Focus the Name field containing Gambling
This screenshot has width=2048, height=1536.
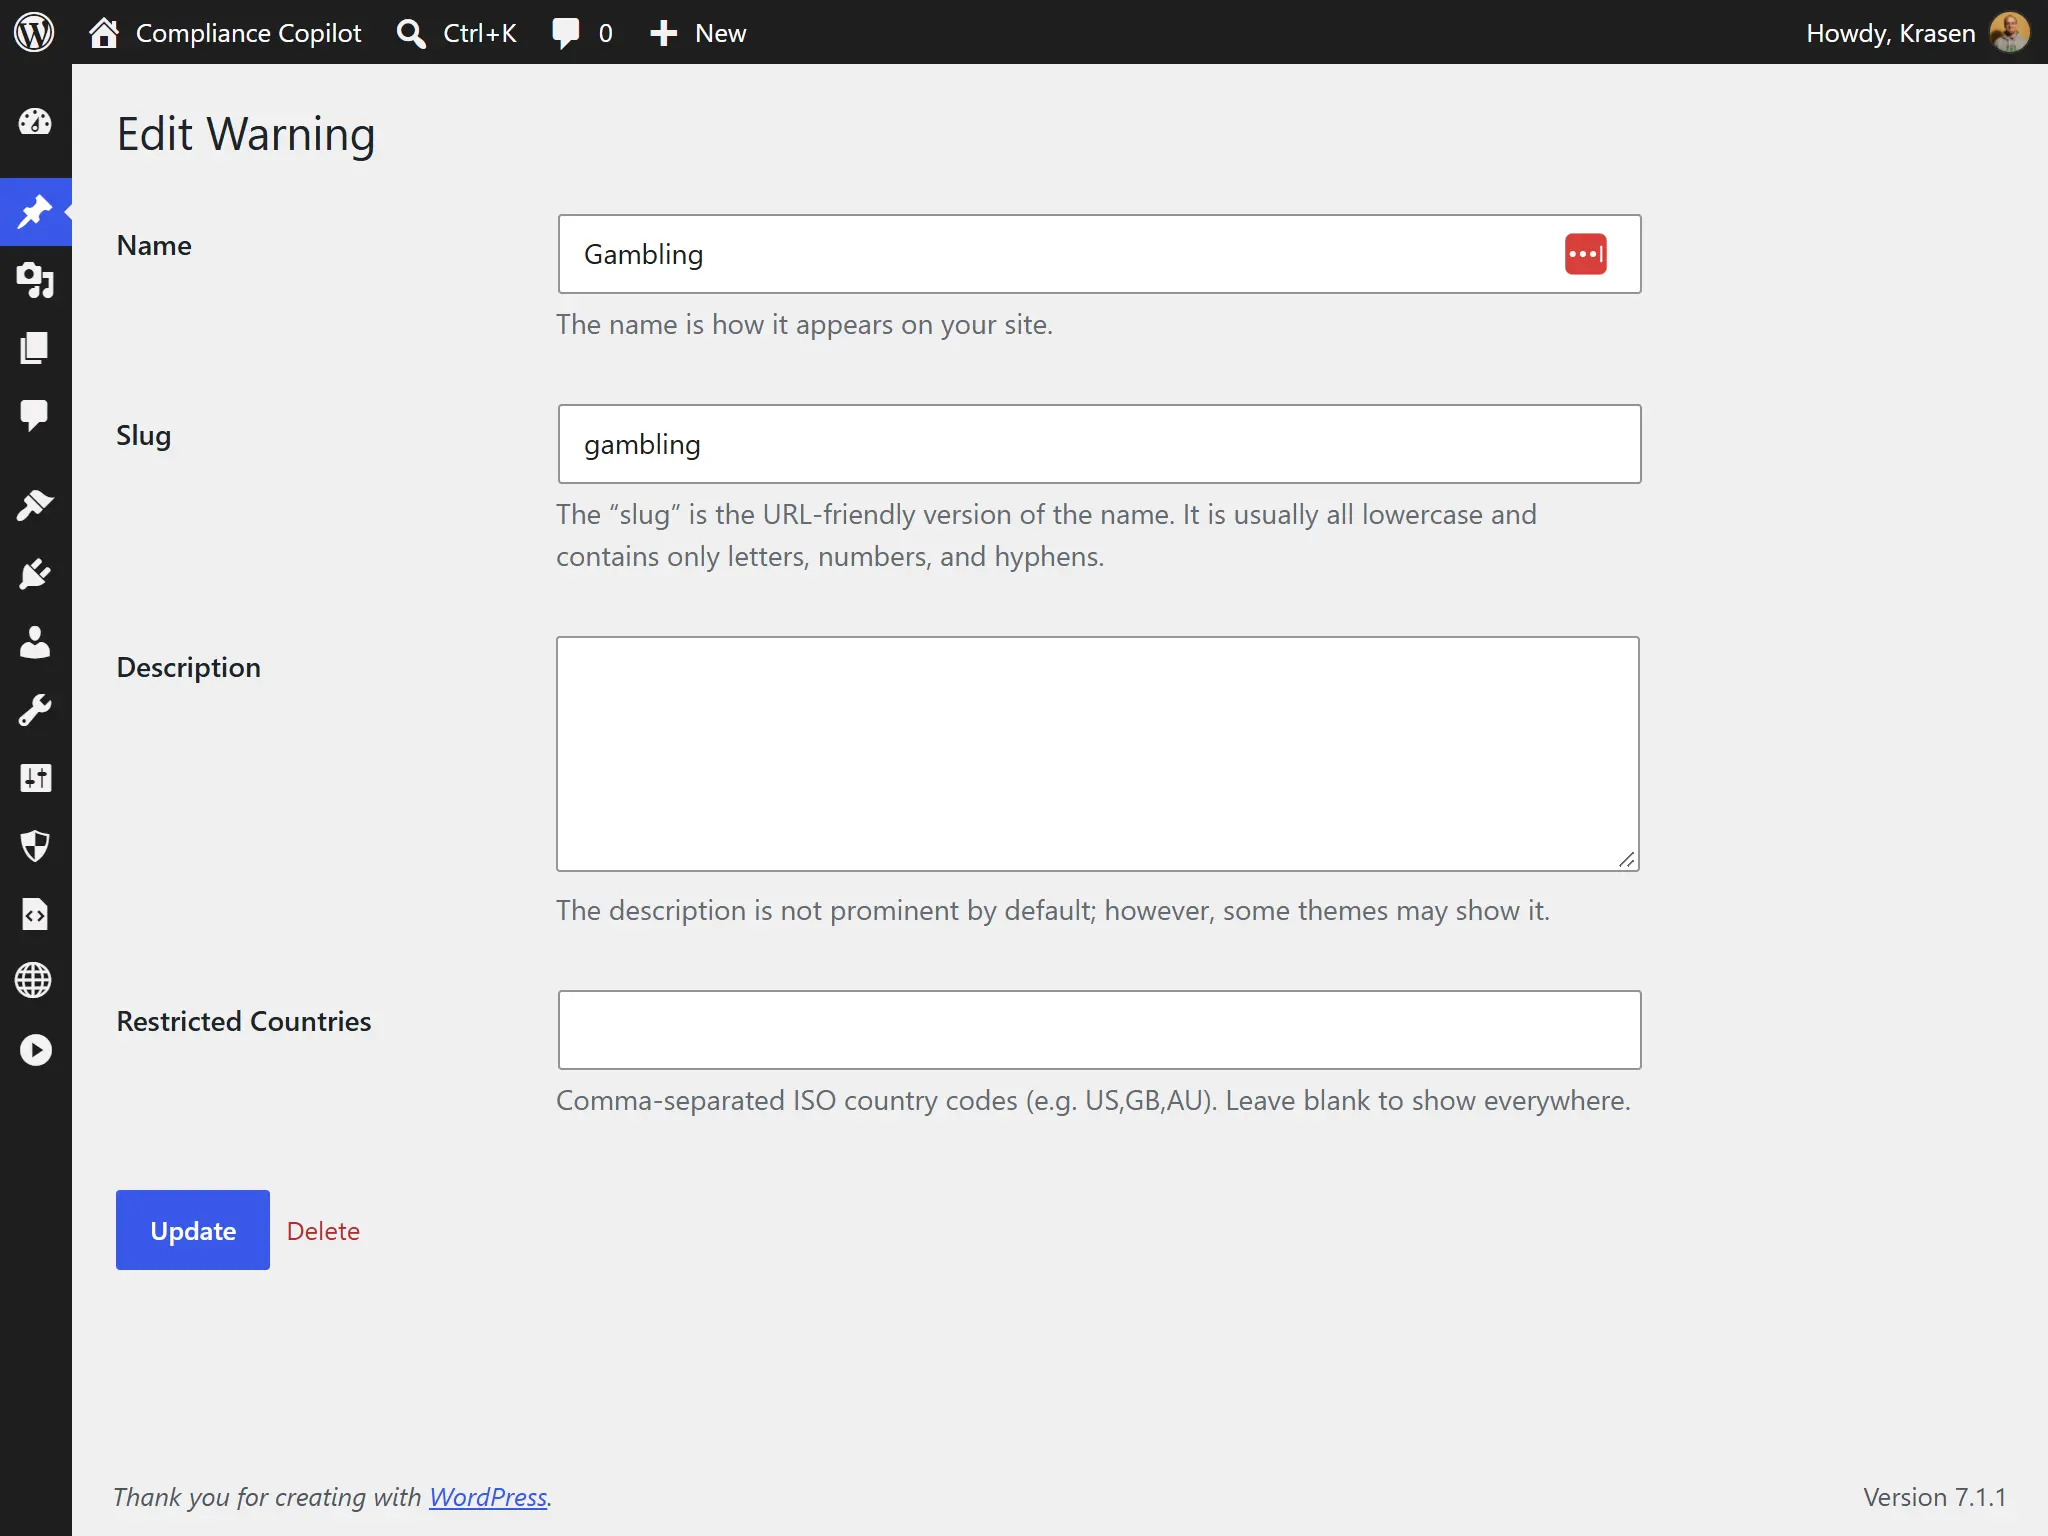pos(1099,254)
